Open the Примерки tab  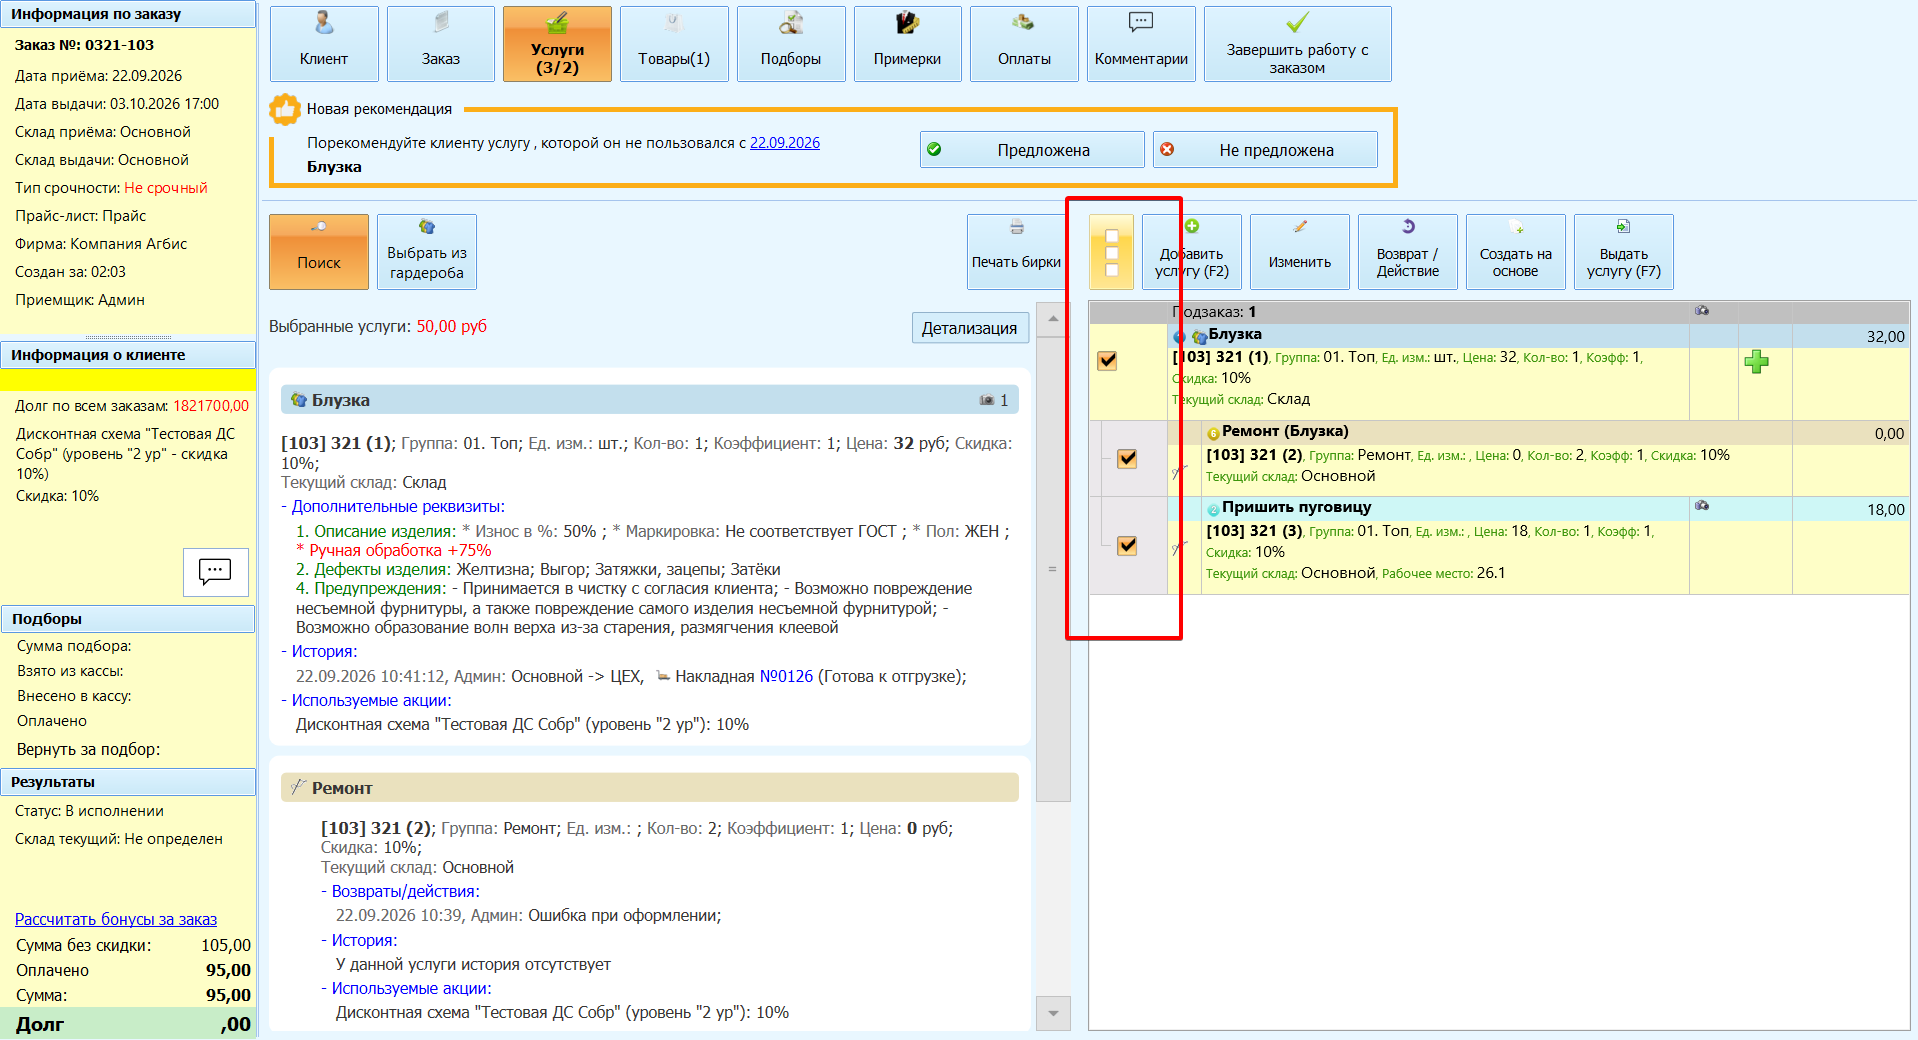click(x=908, y=44)
